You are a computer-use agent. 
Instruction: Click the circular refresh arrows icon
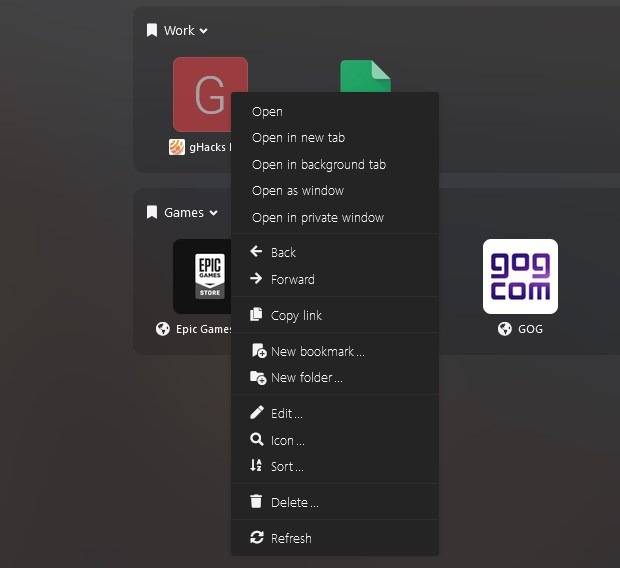coord(257,537)
